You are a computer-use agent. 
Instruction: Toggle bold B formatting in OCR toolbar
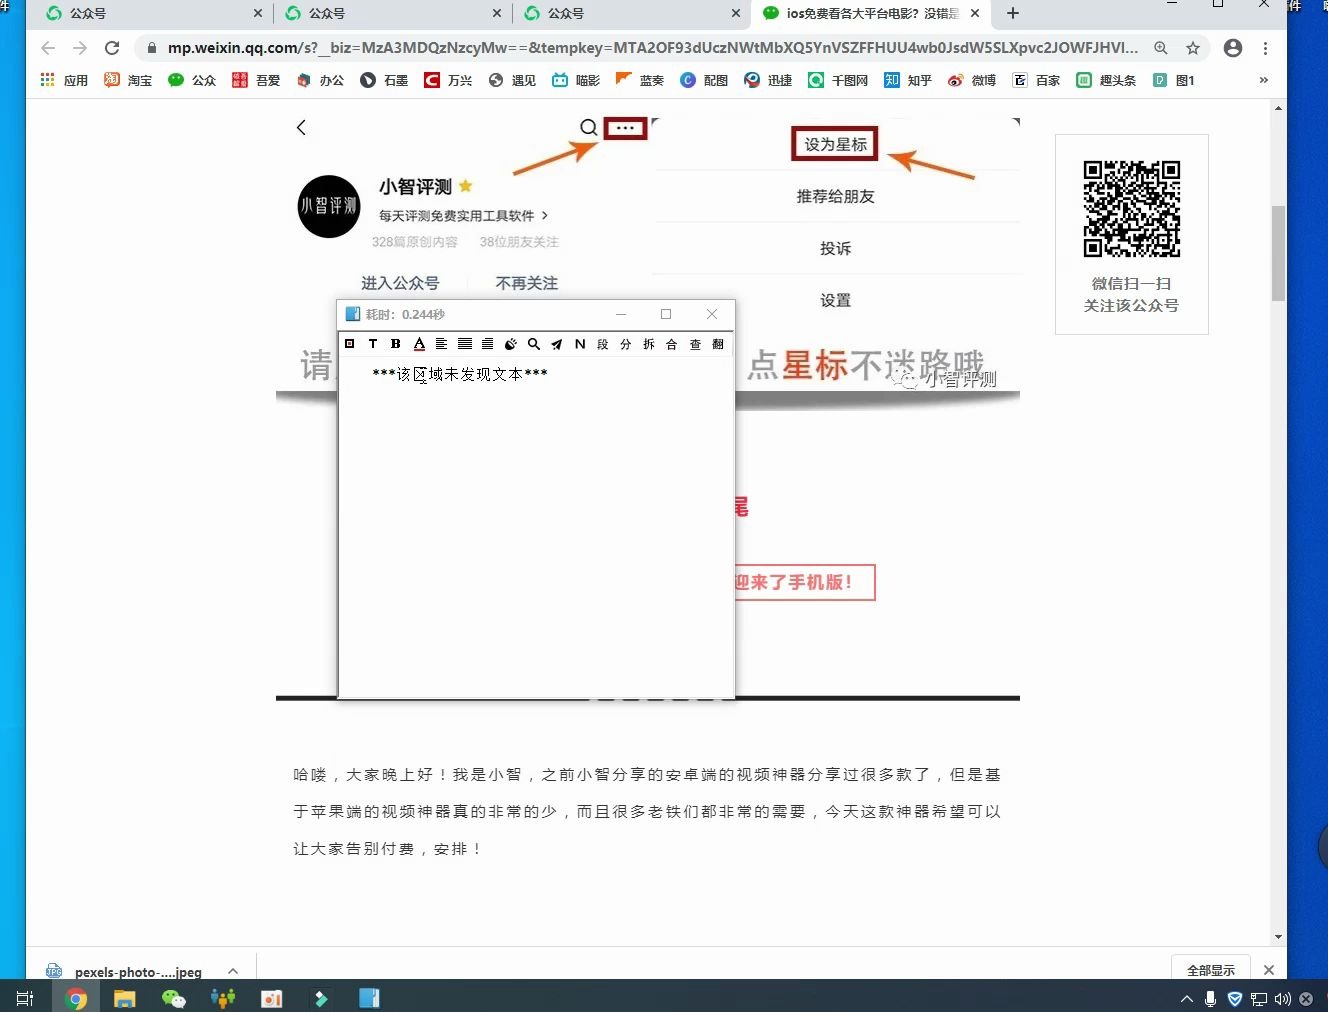(x=396, y=344)
